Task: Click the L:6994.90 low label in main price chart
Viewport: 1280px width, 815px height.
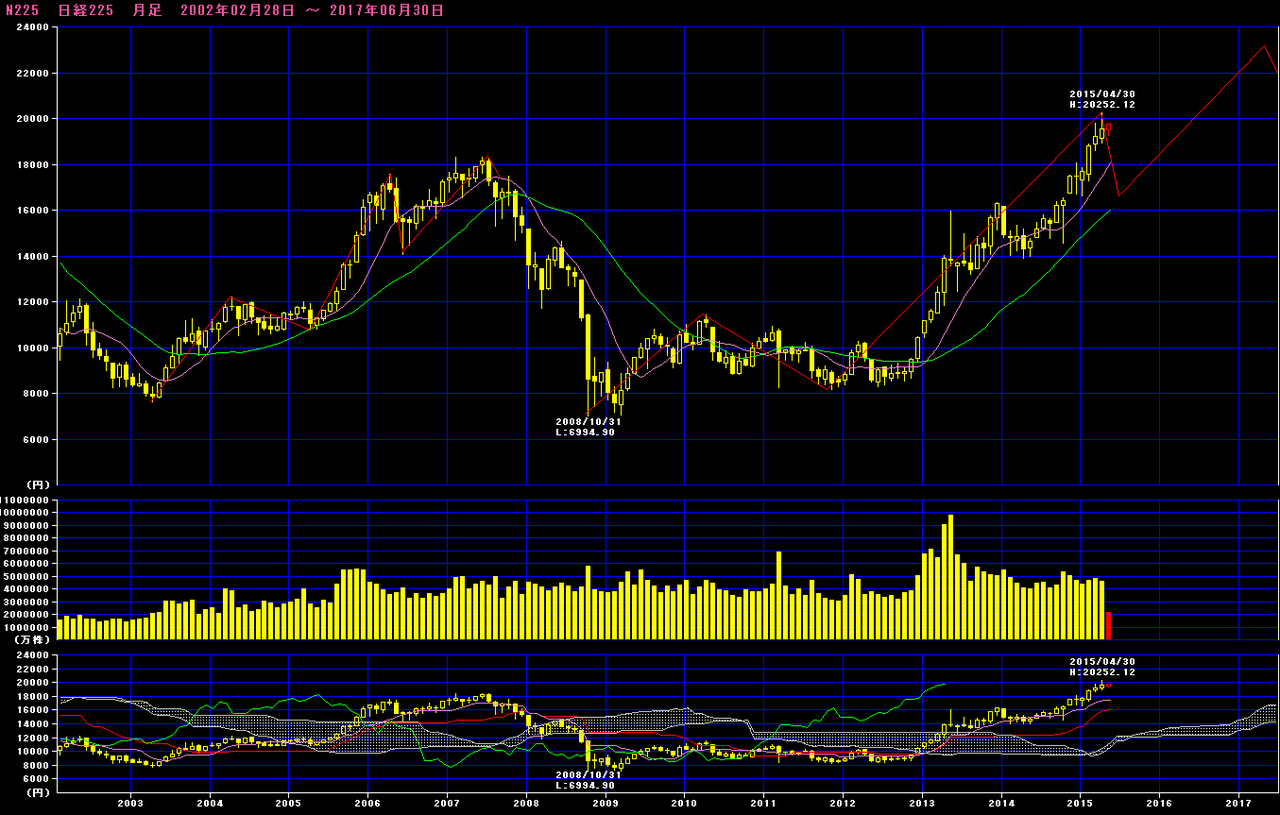Action: point(585,432)
